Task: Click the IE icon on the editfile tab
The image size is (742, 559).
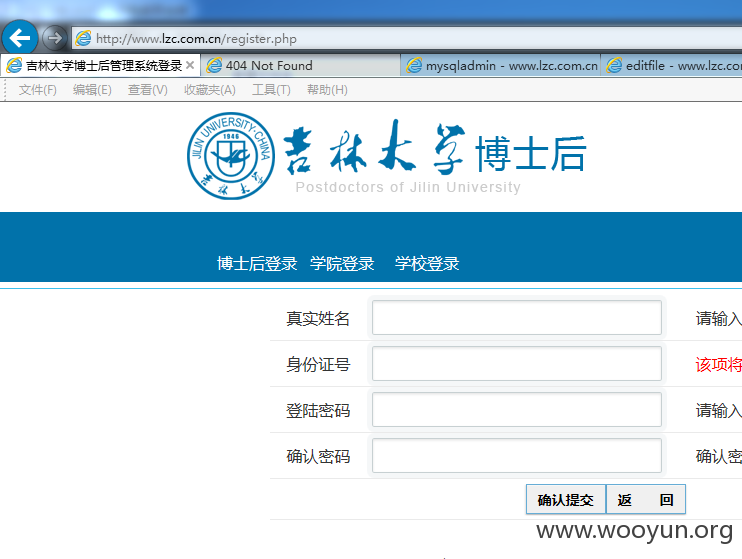Action: pyautogui.click(x=614, y=65)
